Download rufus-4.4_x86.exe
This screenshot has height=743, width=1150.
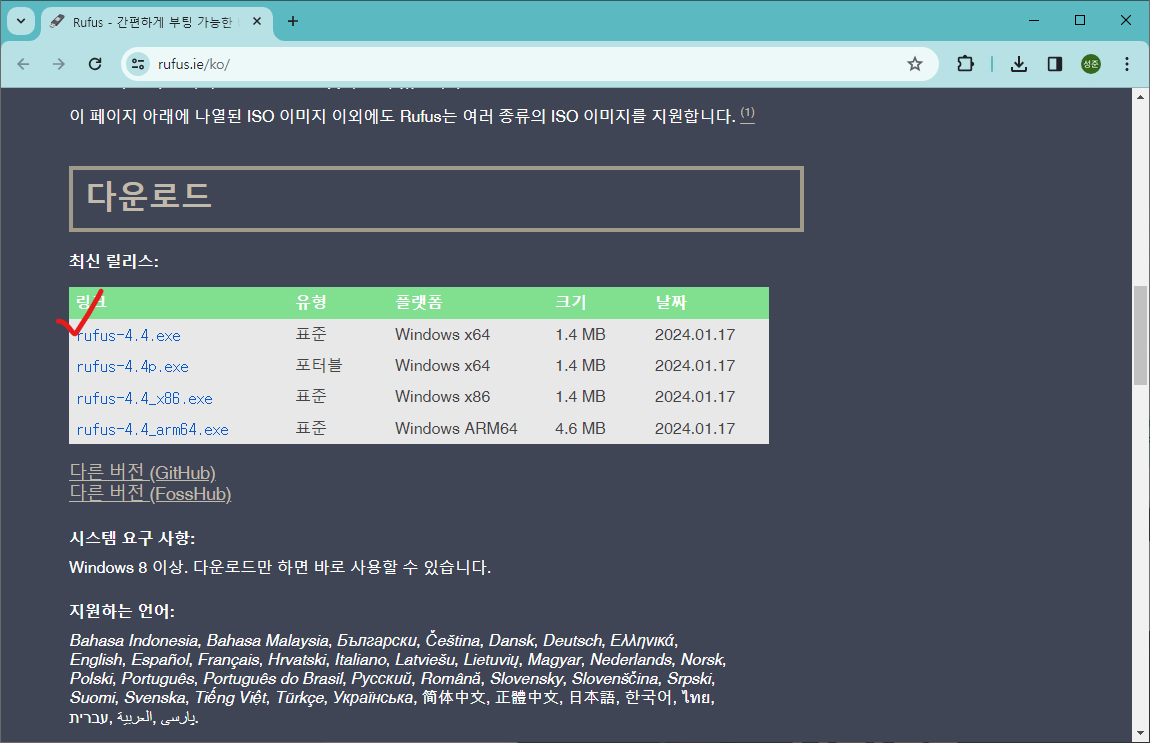(144, 398)
